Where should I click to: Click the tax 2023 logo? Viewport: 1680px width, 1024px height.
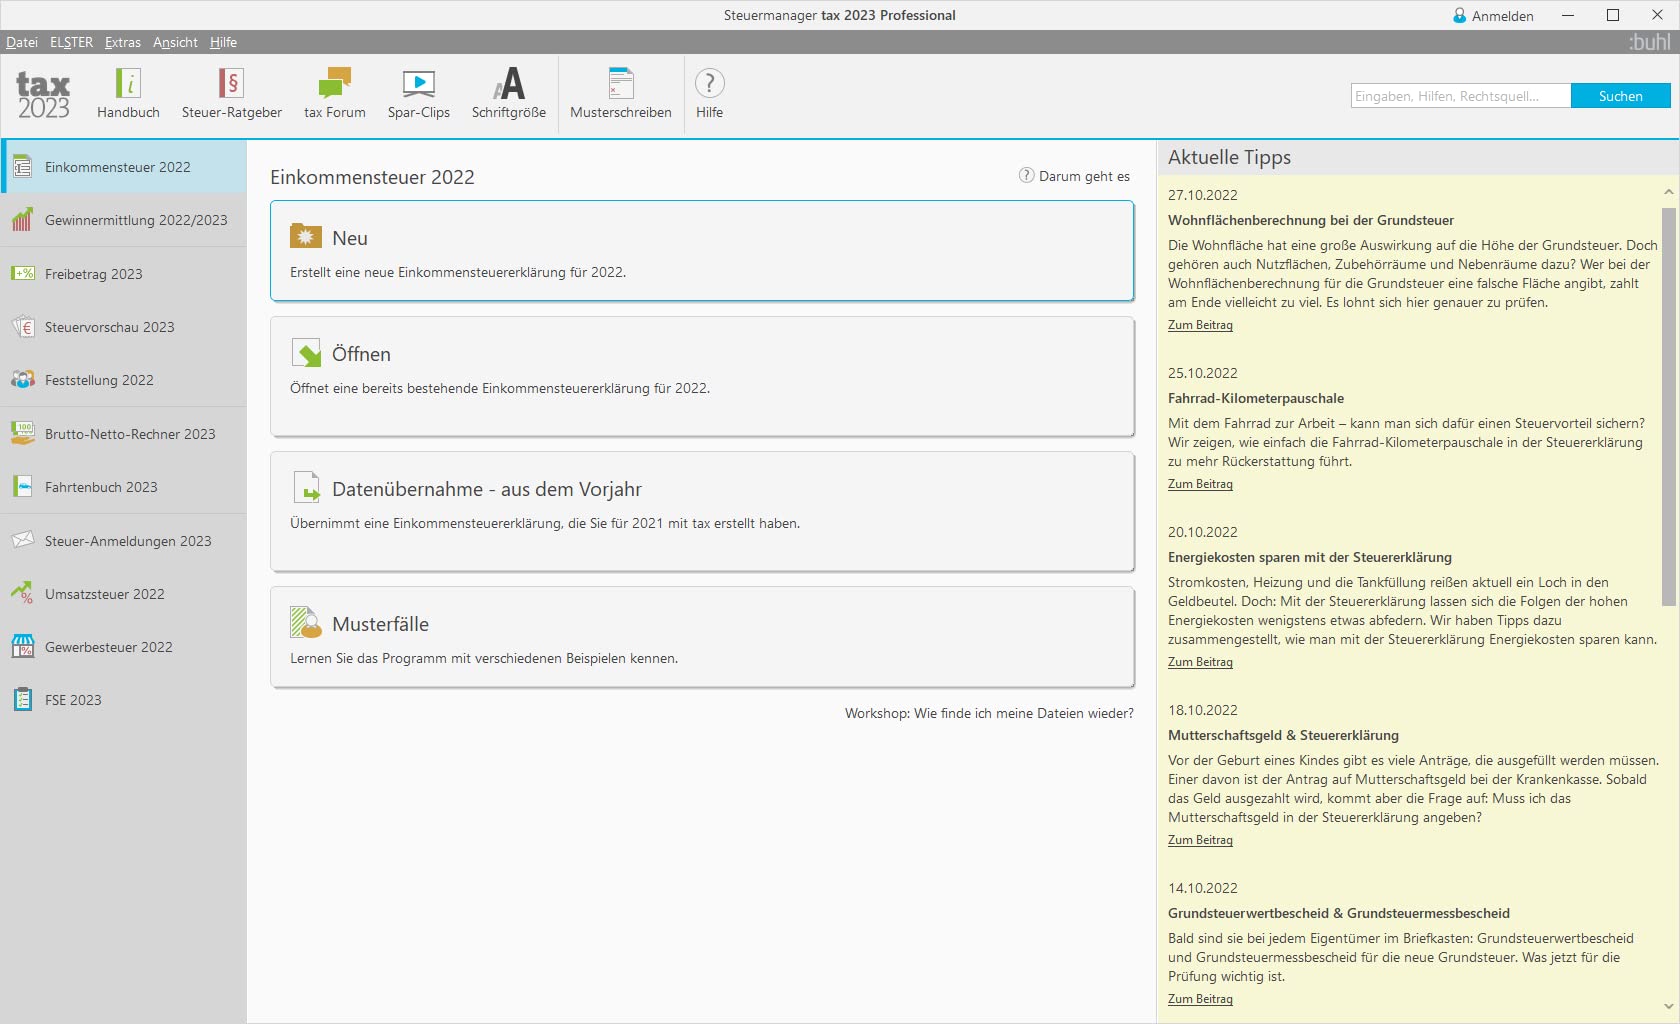(x=43, y=96)
